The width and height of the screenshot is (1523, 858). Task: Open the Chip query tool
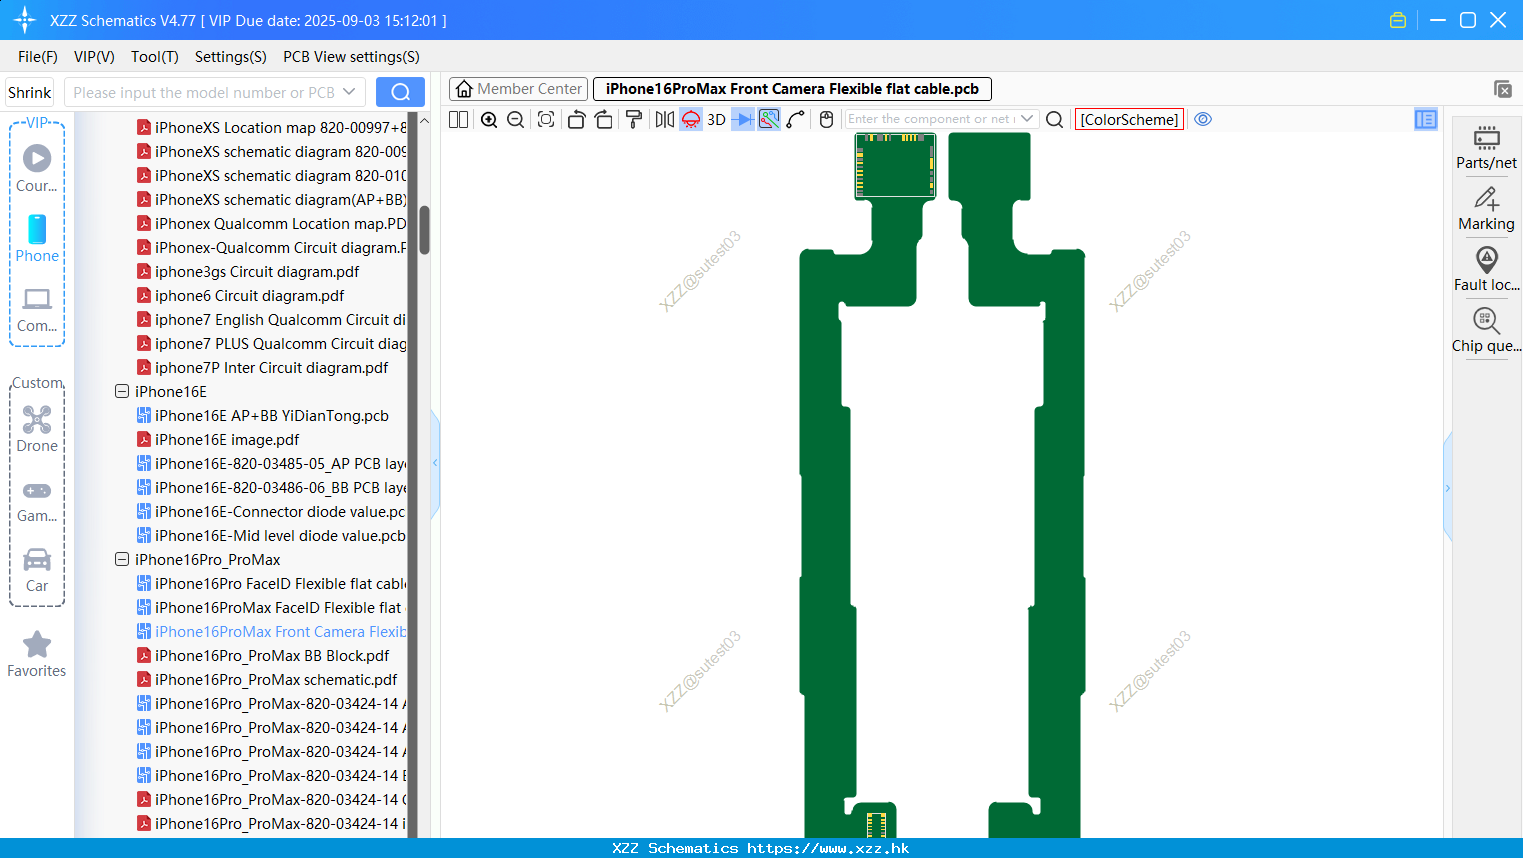click(1486, 331)
